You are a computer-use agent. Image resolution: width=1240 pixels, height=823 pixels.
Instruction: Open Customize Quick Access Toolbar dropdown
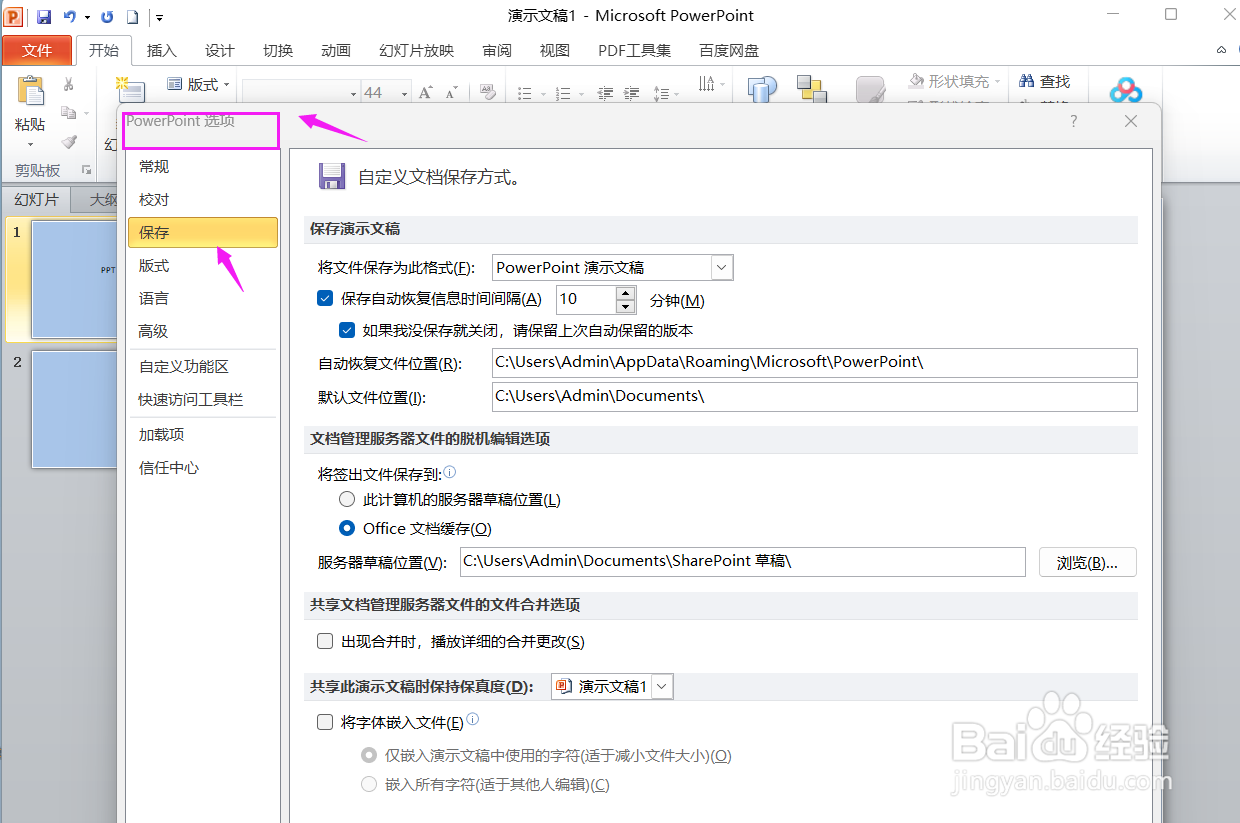pos(160,17)
